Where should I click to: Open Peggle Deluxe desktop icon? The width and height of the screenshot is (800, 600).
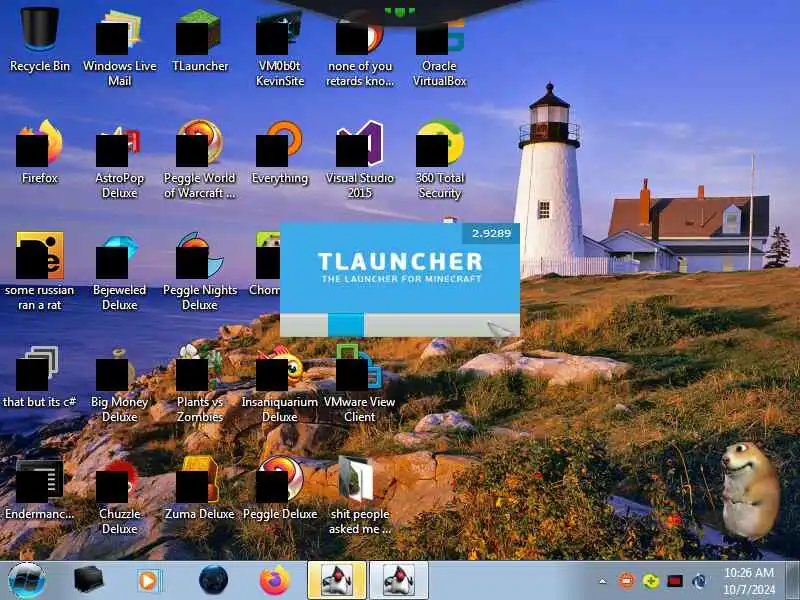[280, 489]
